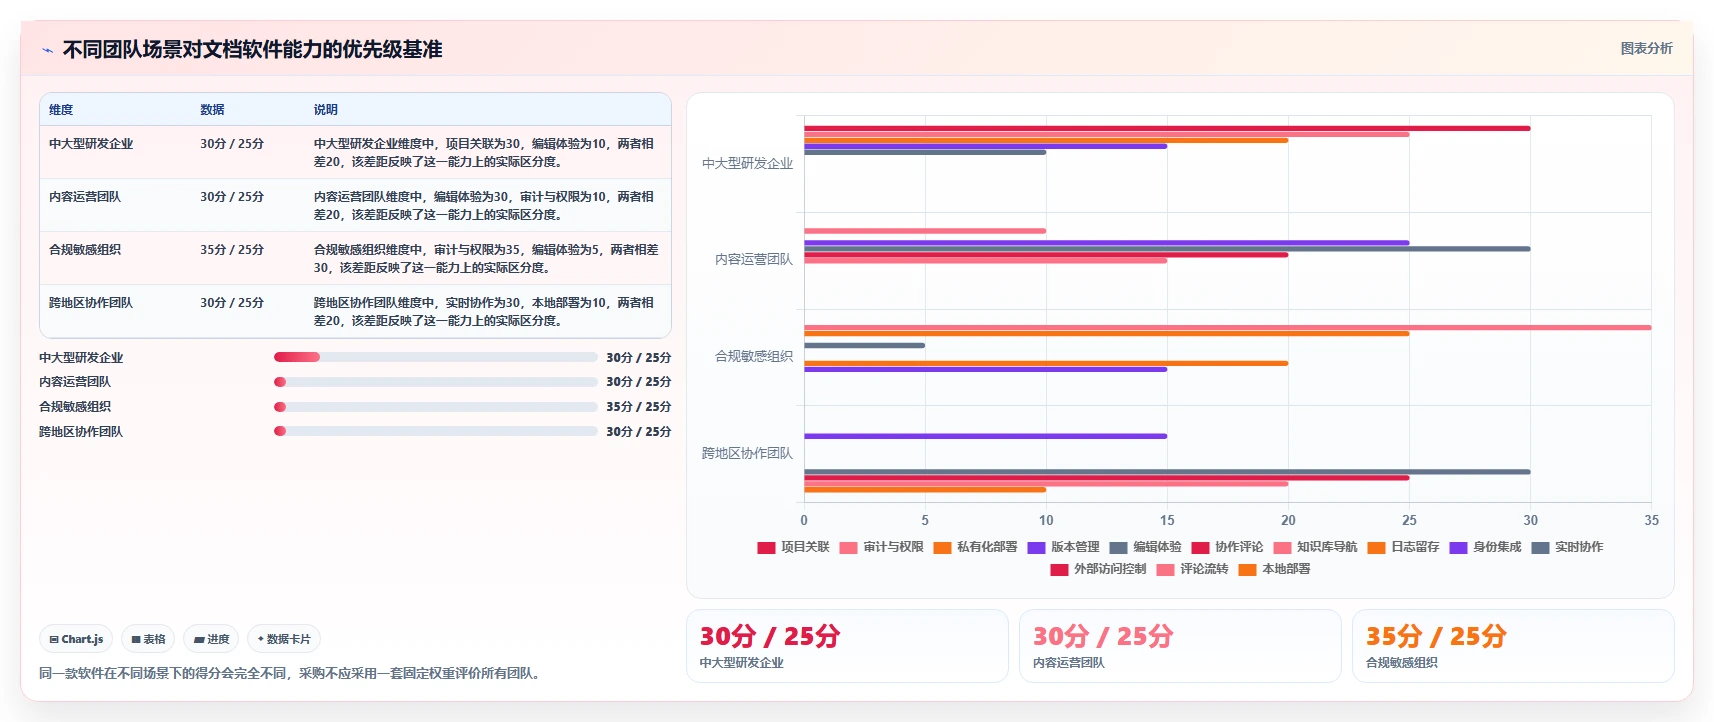Screen dimensions: 1714x722
Task: Click the Chart.js chip
Action: pyautogui.click(x=76, y=639)
